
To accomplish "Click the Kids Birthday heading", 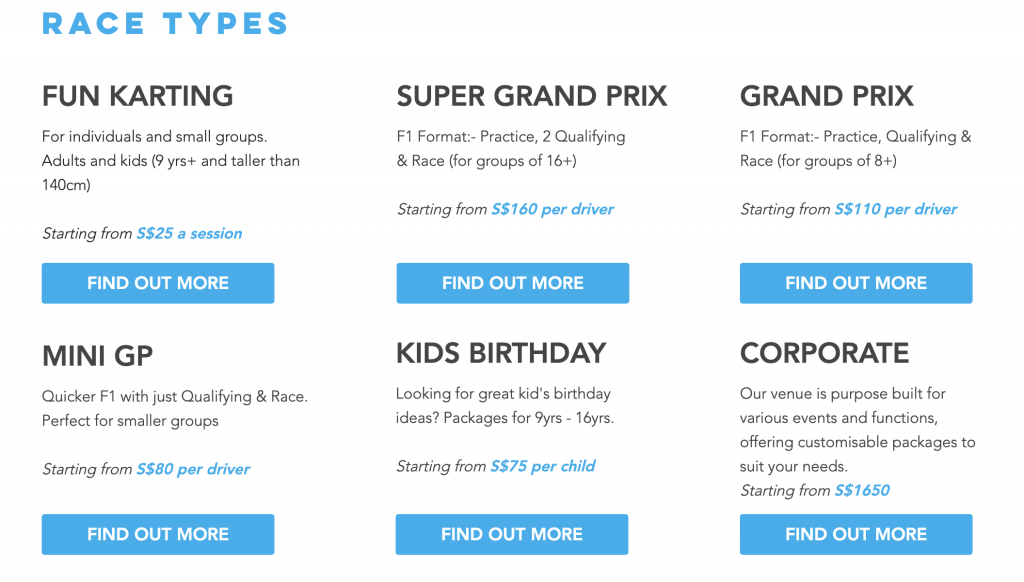I will pos(501,353).
